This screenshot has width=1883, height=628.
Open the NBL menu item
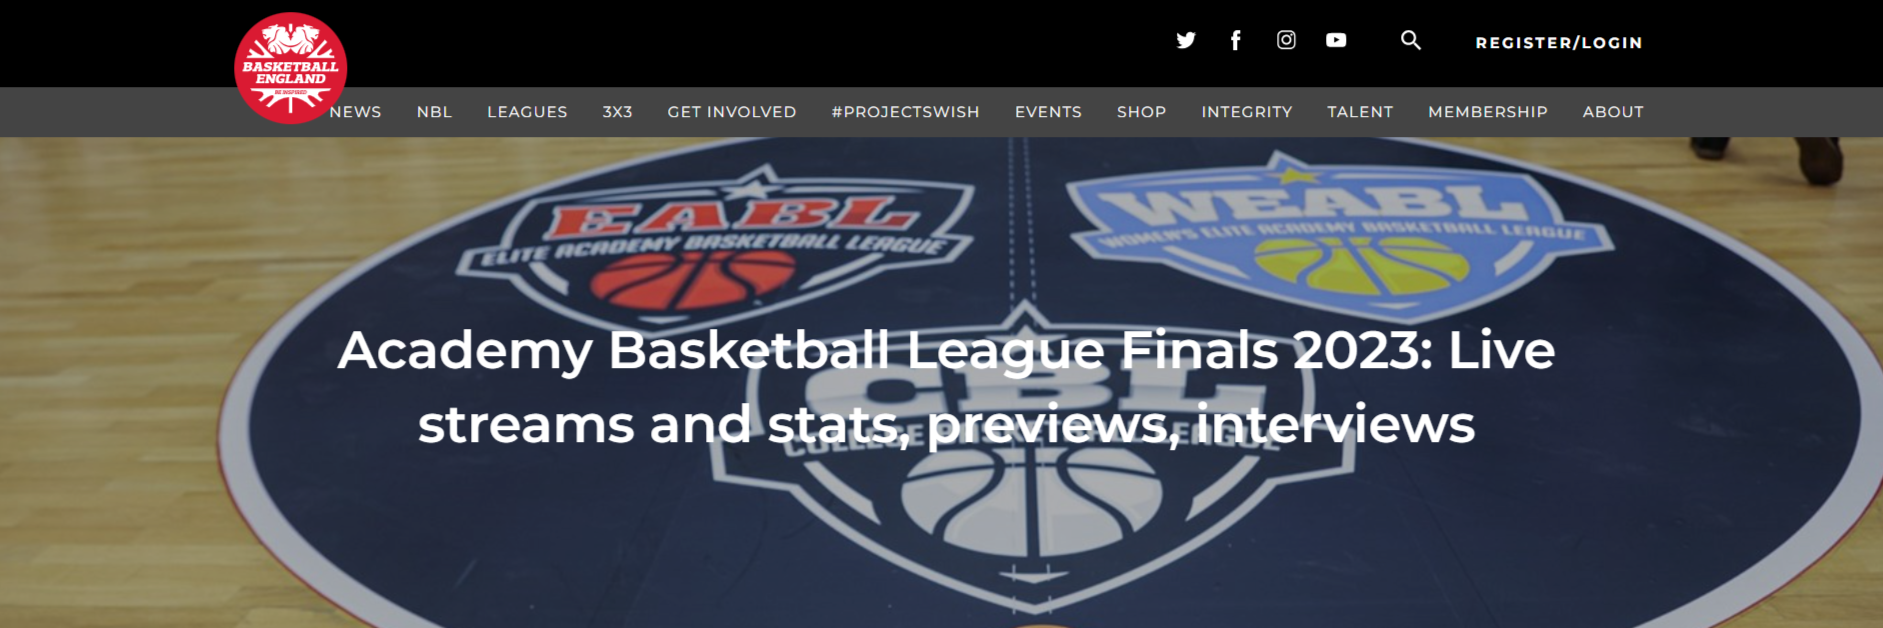pos(434,112)
